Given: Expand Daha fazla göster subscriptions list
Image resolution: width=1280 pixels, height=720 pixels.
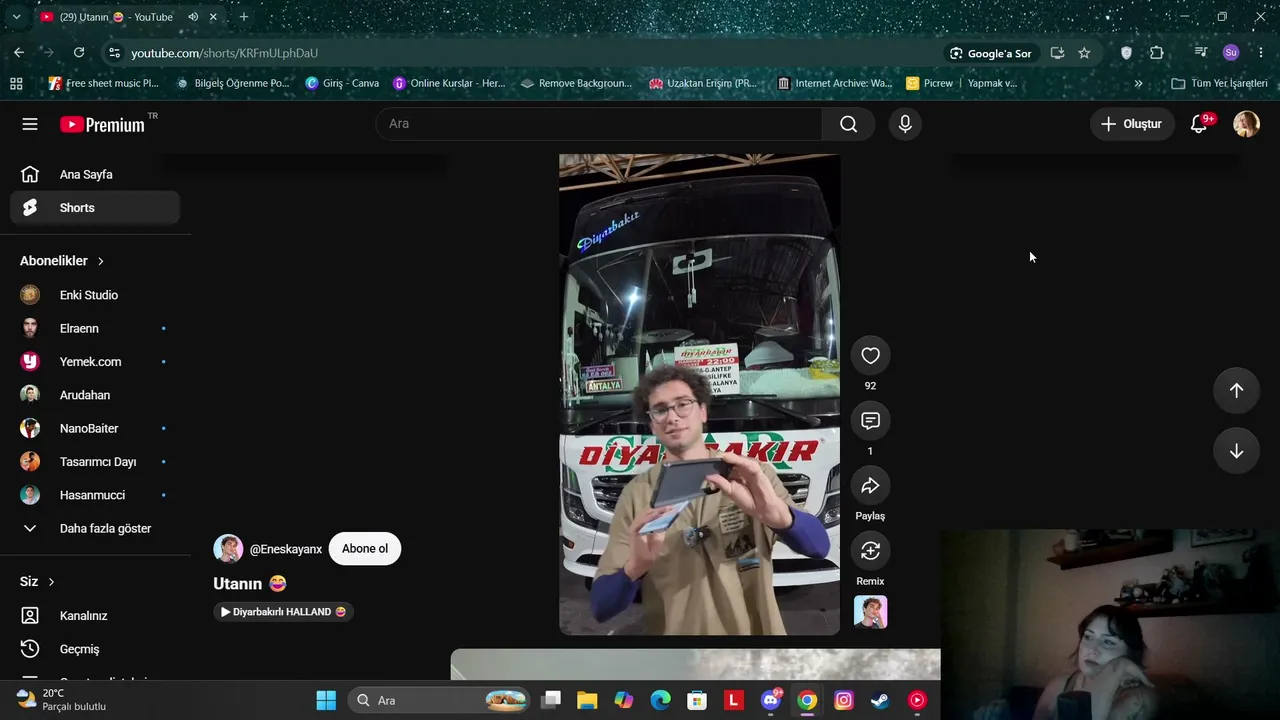Looking at the screenshot, I should pos(95,528).
